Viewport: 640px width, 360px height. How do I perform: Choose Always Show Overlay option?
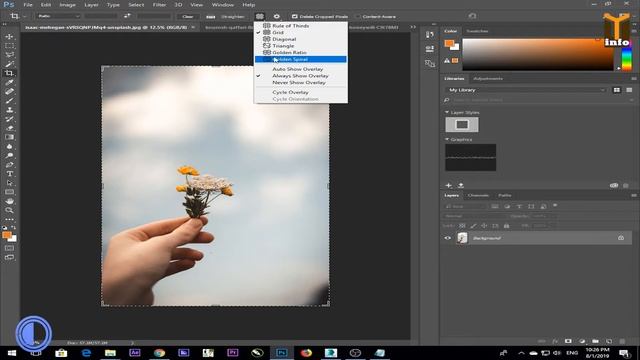point(300,76)
